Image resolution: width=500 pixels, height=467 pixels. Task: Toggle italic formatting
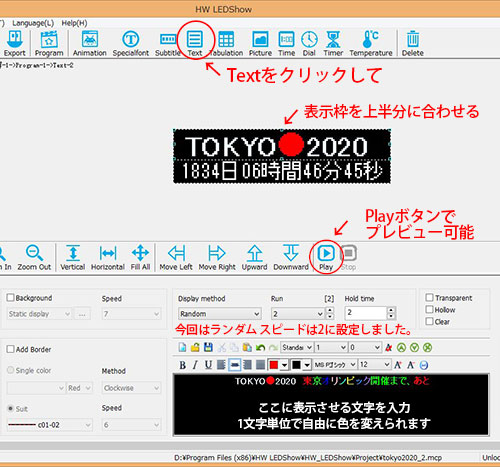[x=195, y=365]
